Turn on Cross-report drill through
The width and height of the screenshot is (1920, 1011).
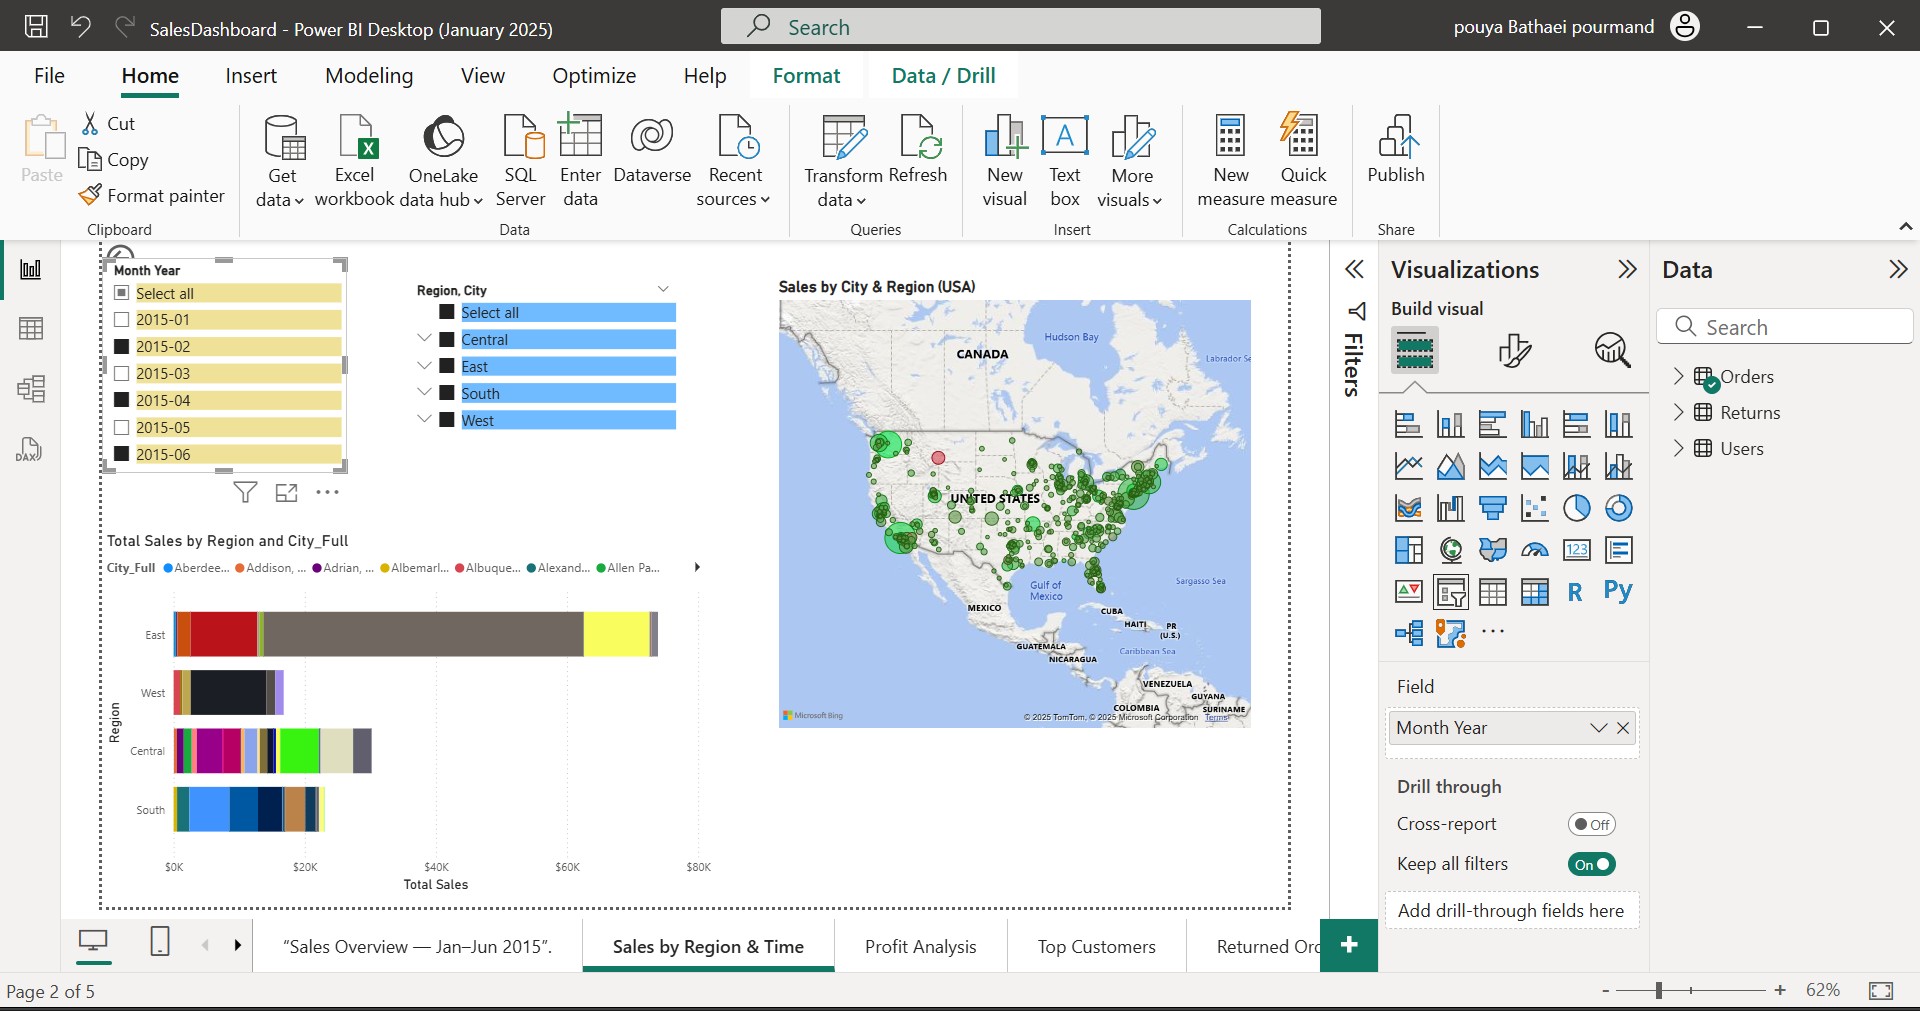[1591, 824]
